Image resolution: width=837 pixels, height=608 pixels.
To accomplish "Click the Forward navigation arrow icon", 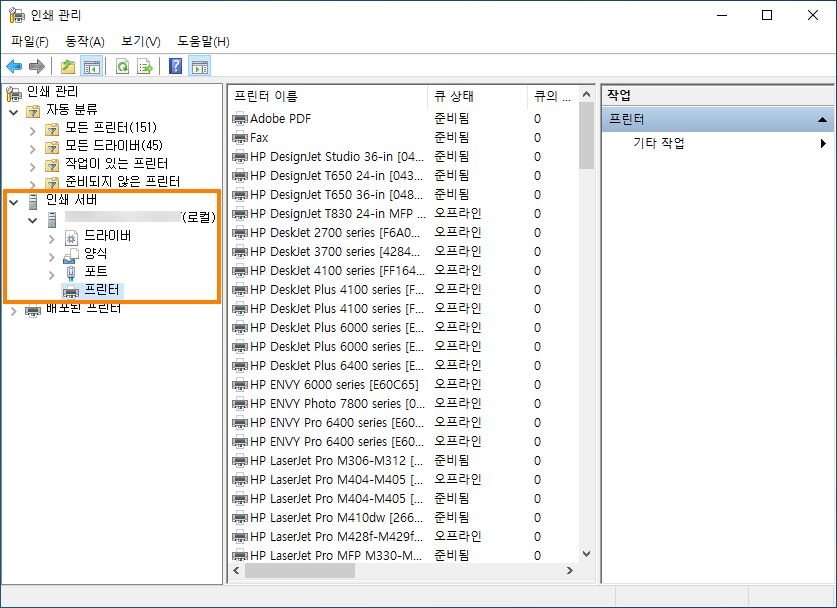I will 37,65.
